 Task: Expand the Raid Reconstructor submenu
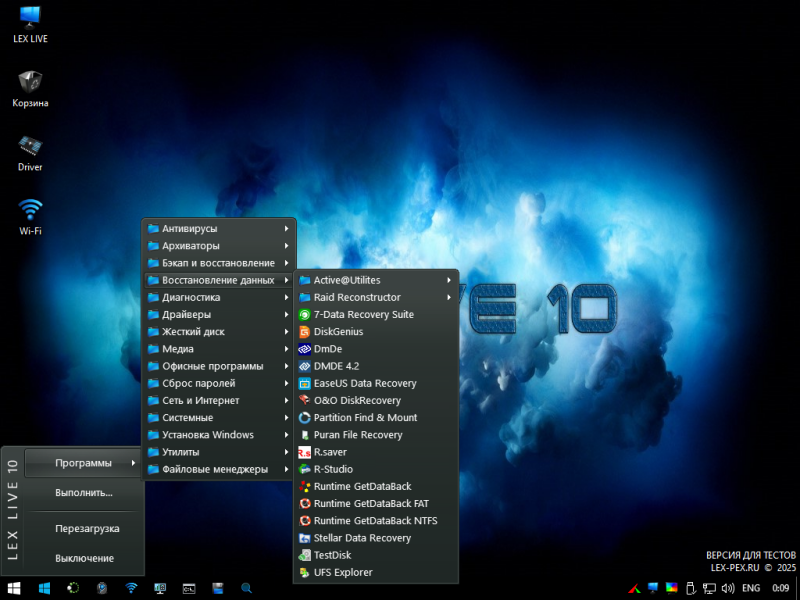pos(357,297)
